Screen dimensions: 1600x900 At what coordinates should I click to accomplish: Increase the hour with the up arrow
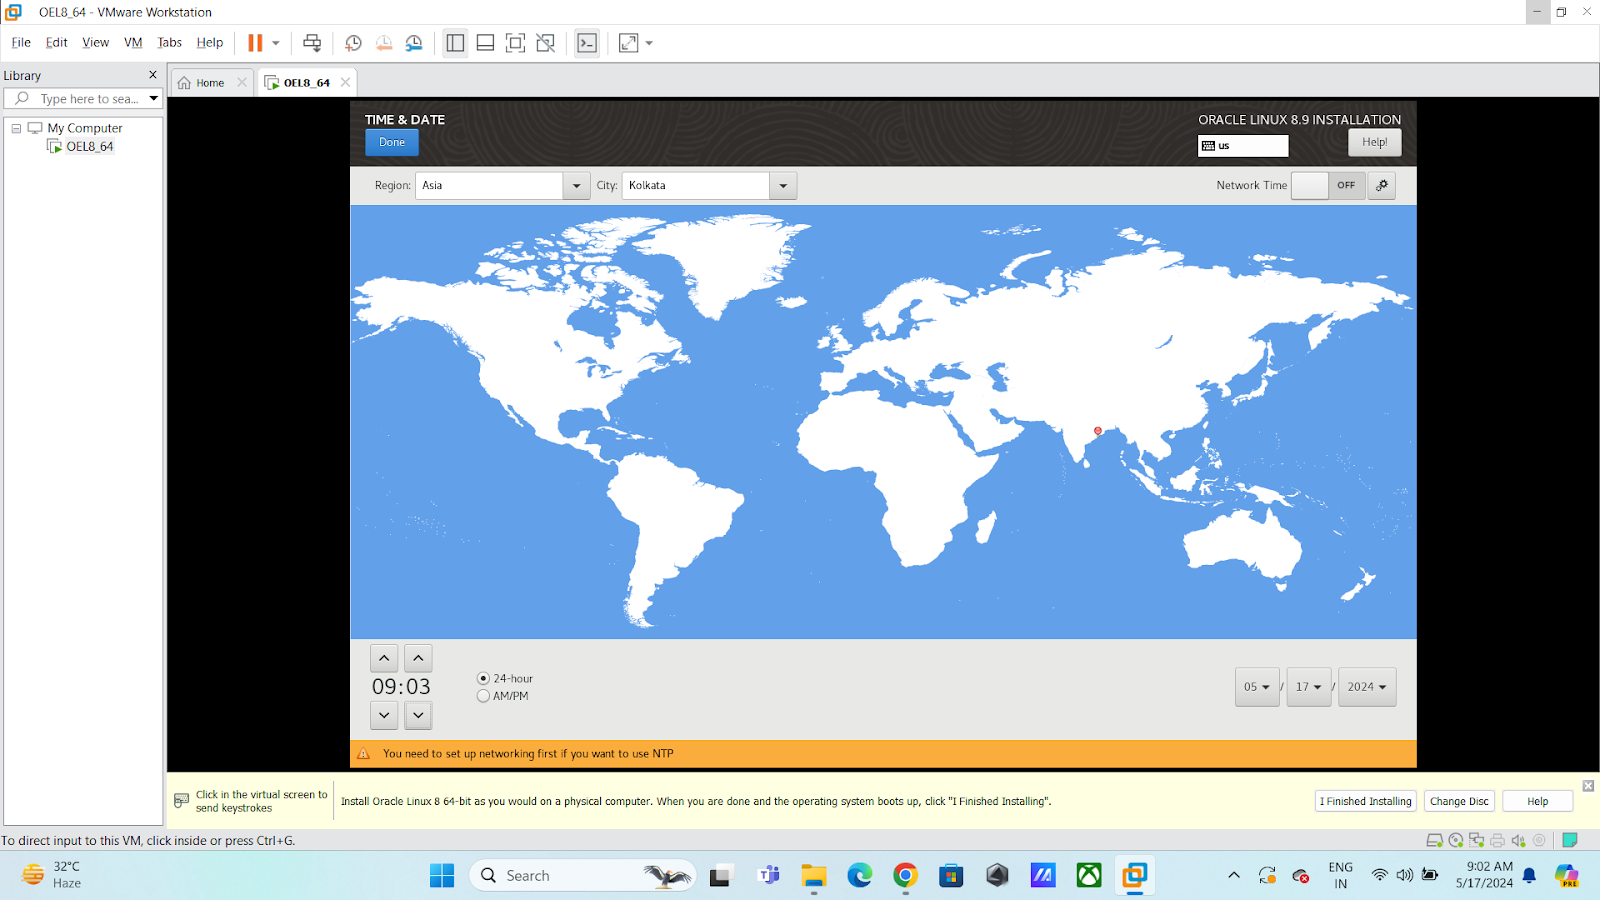(x=384, y=658)
